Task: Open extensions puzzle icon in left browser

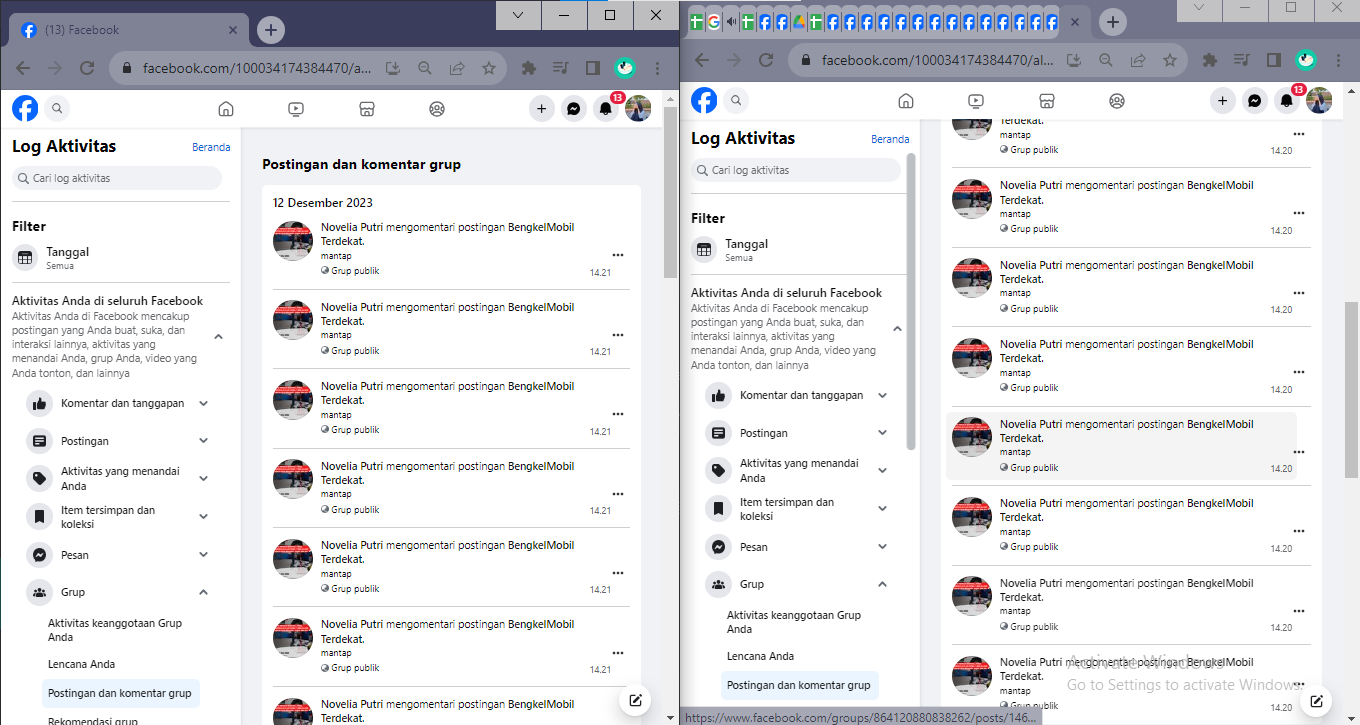Action: 529,68
